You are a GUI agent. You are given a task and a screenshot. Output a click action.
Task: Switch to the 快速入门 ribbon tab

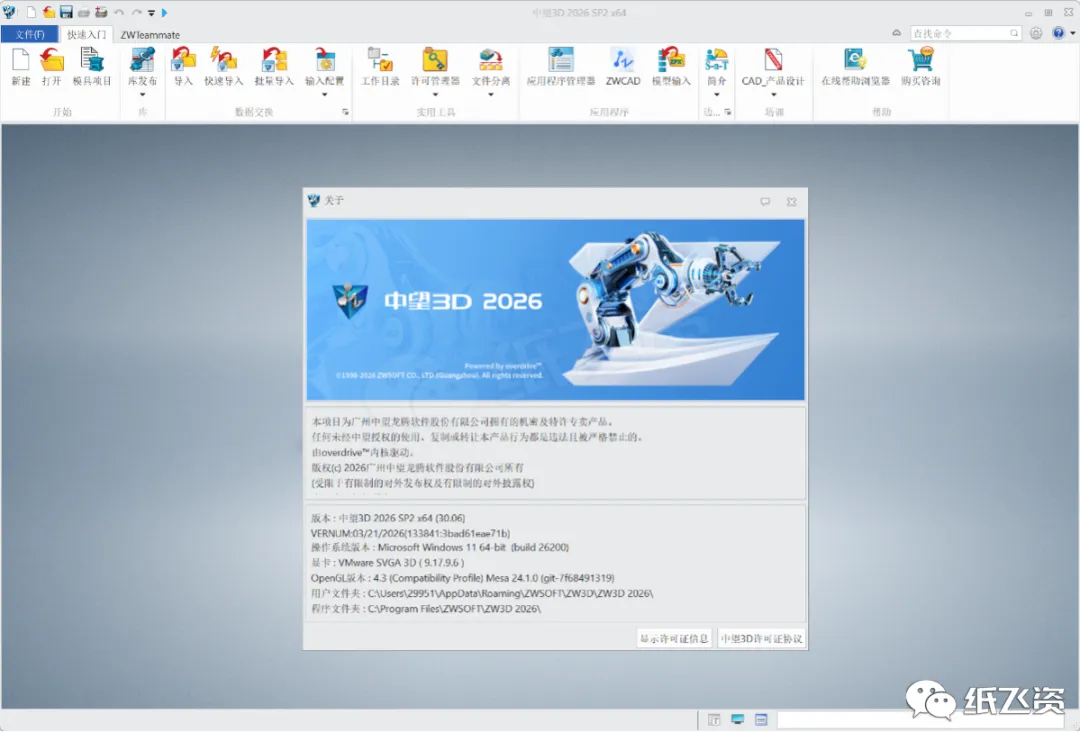pyautogui.click(x=87, y=34)
